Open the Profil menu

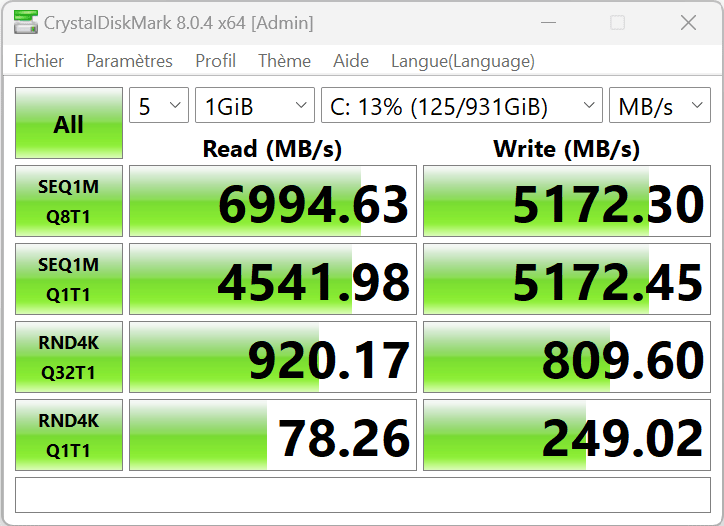tap(215, 61)
